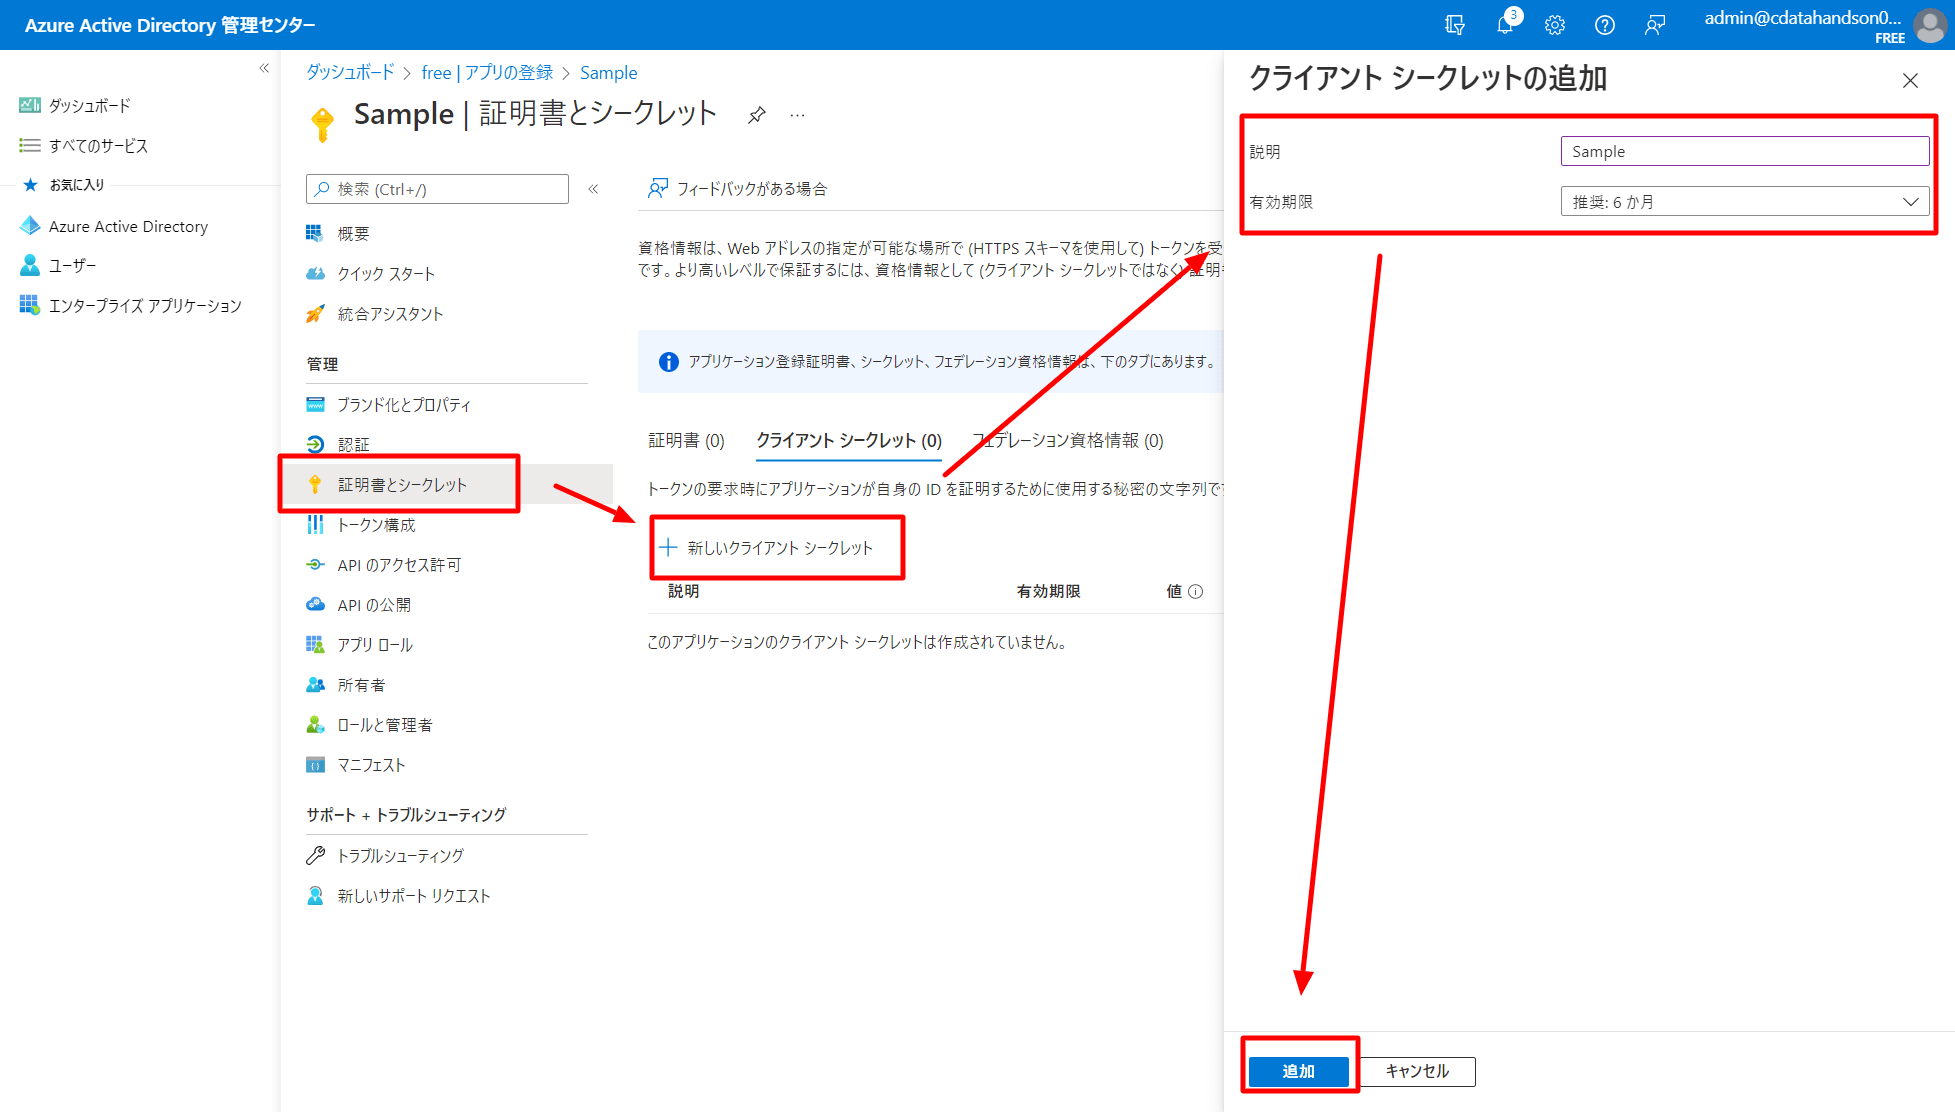Screen dimensions: 1955x1112
Task: Open the ellipsis more options beside title
Action: [x=797, y=115]
